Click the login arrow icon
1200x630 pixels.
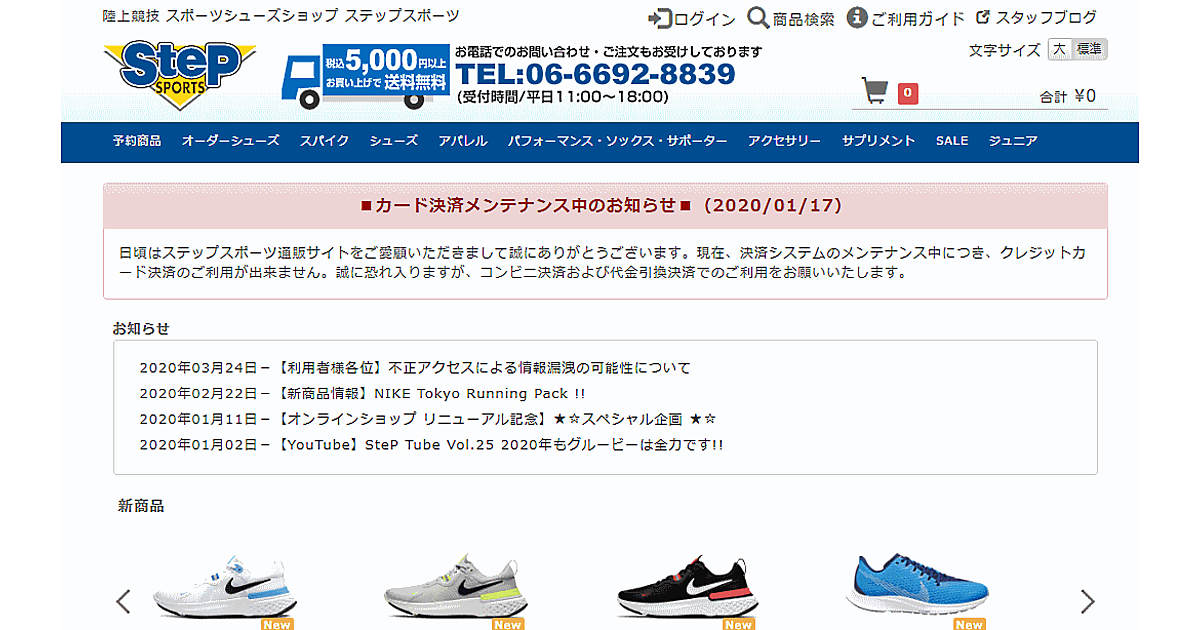pos(658,18)
